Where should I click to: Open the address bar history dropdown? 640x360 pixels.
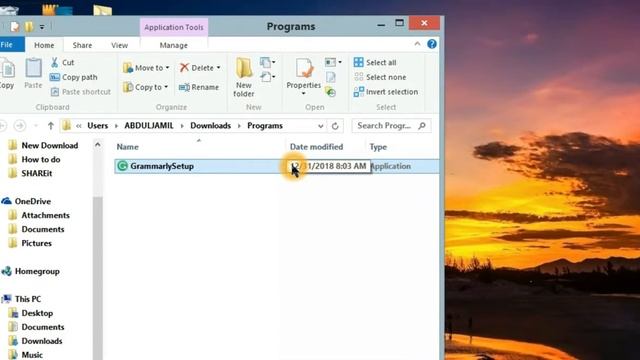320,126
